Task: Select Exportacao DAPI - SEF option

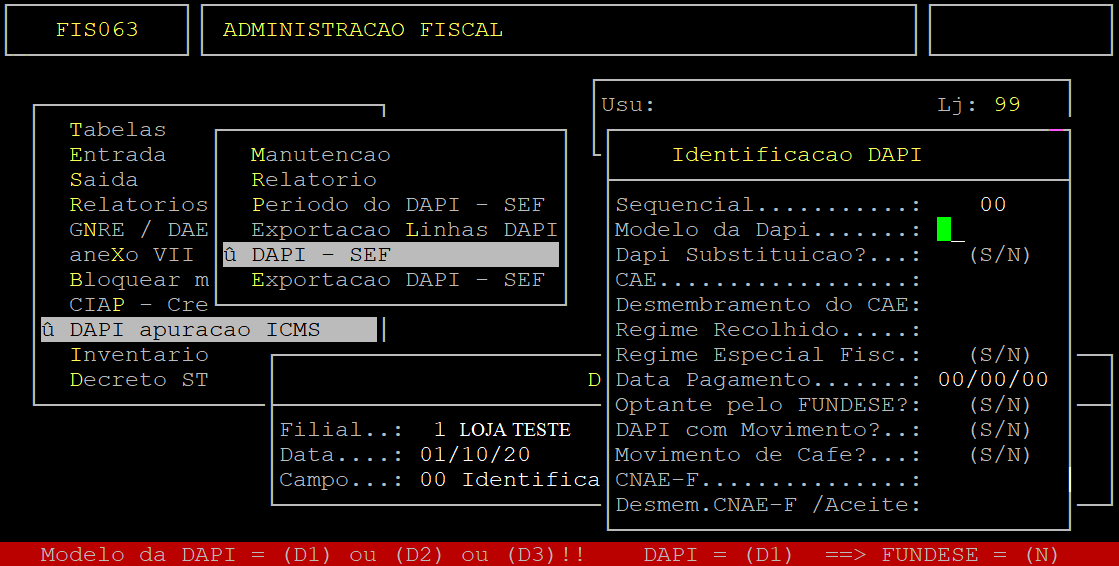Action: 397,280
